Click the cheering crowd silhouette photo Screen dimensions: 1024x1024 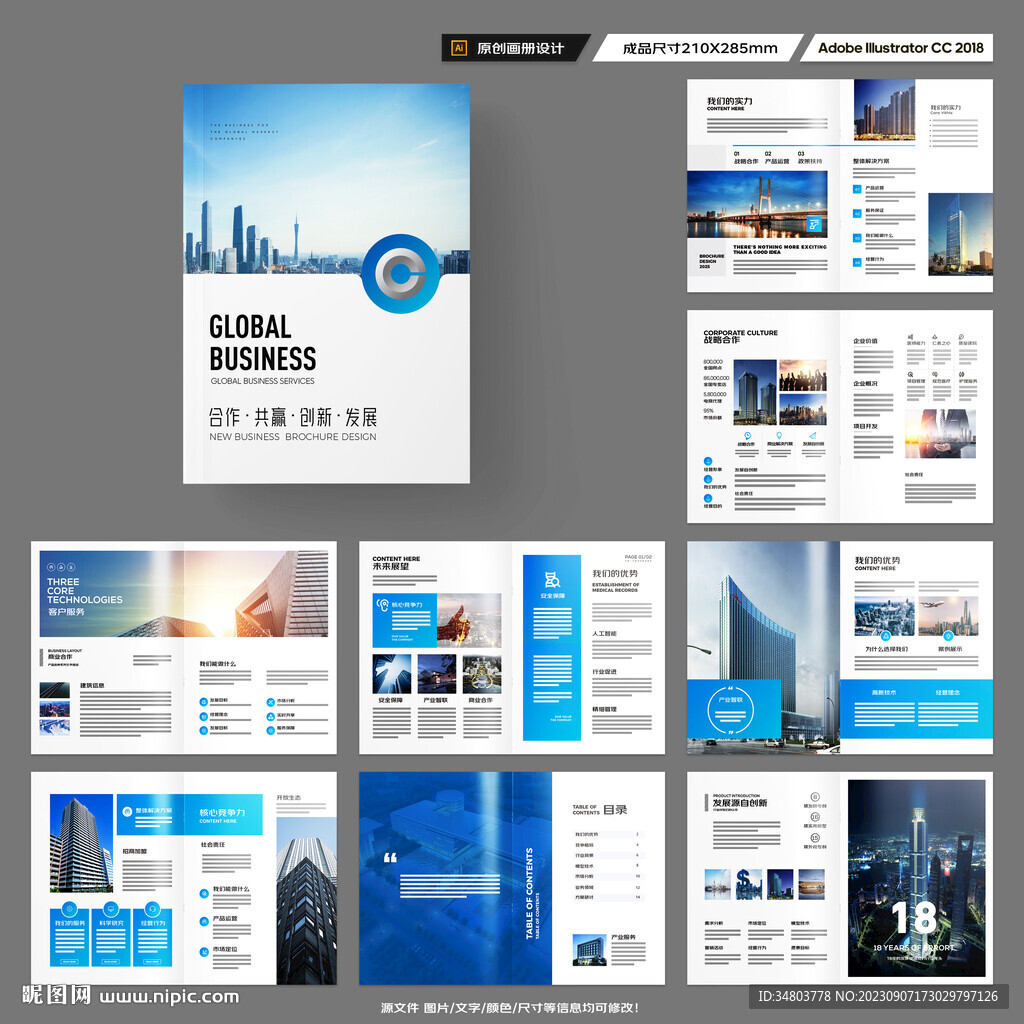pyautogui.click(x=803, y=375)
